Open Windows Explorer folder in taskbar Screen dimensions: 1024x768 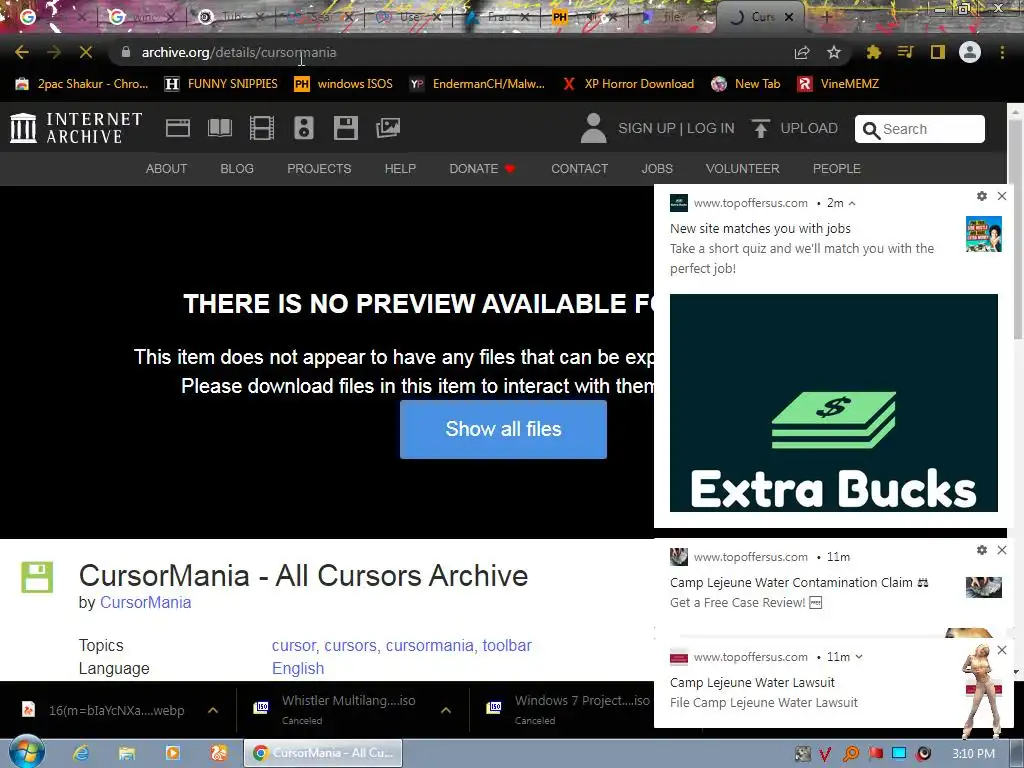click(127, 753)
